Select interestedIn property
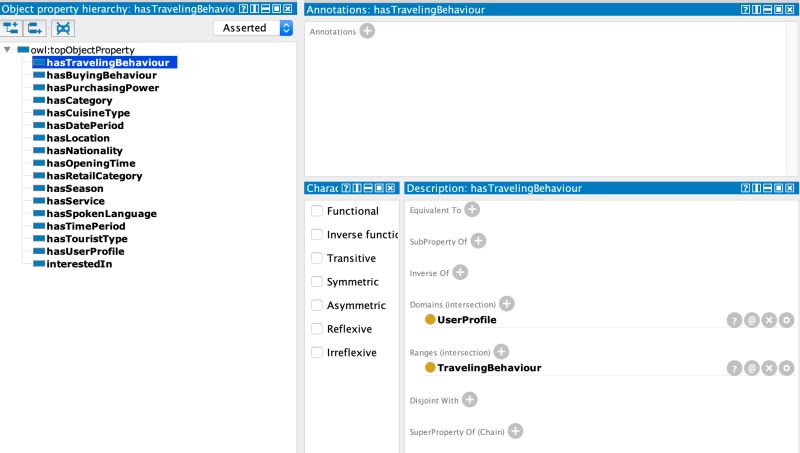Screen dimensions: 800x453 pos(79,264)
